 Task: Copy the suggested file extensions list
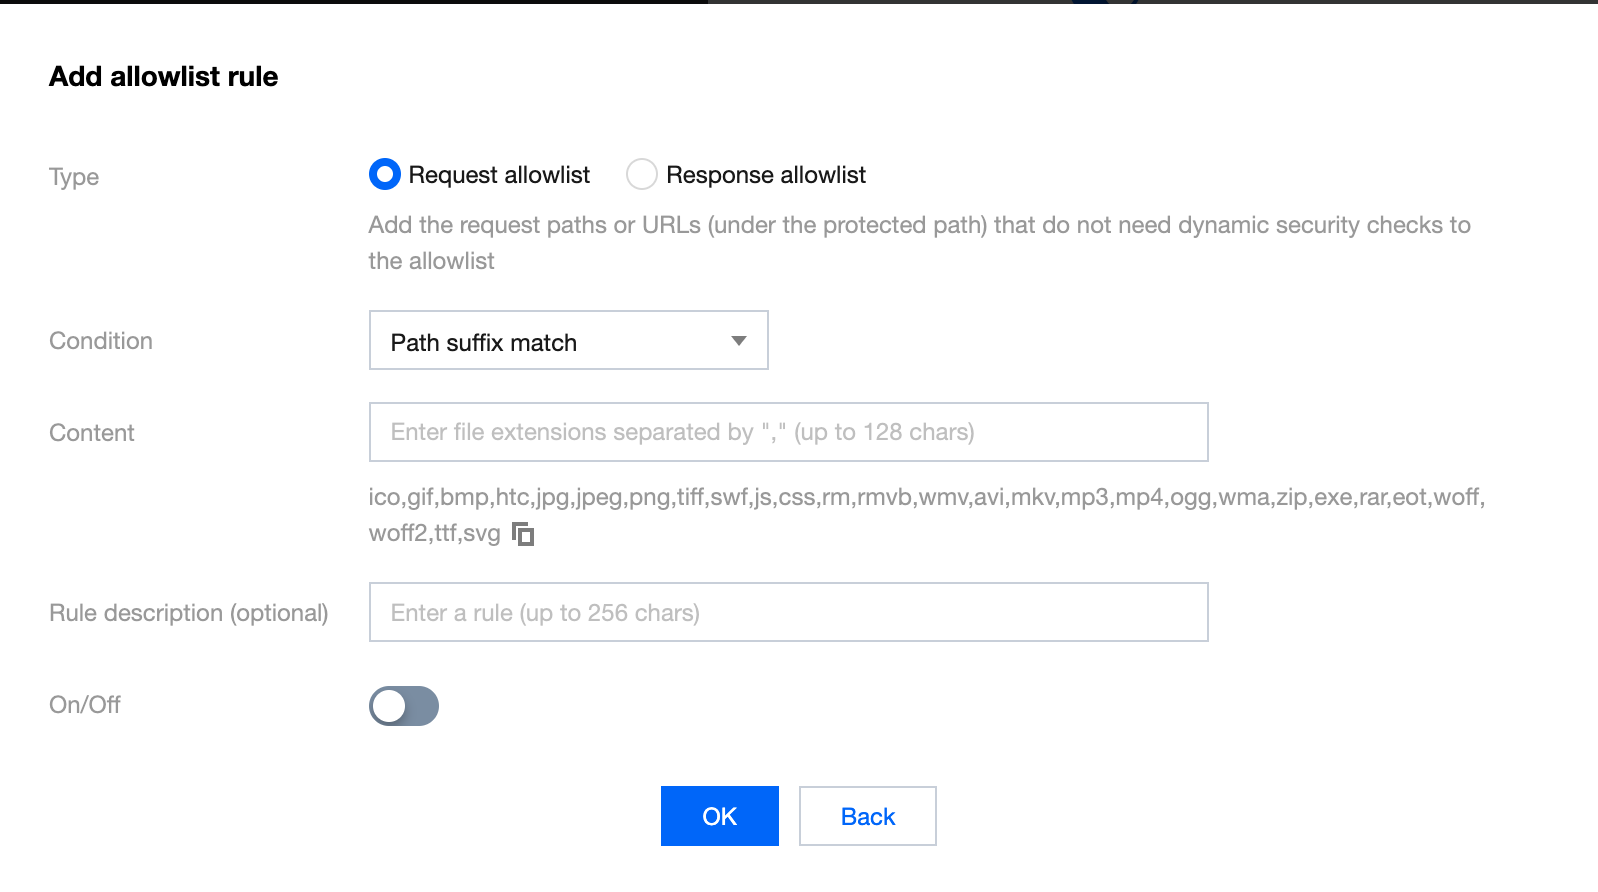tap(523, 534)
